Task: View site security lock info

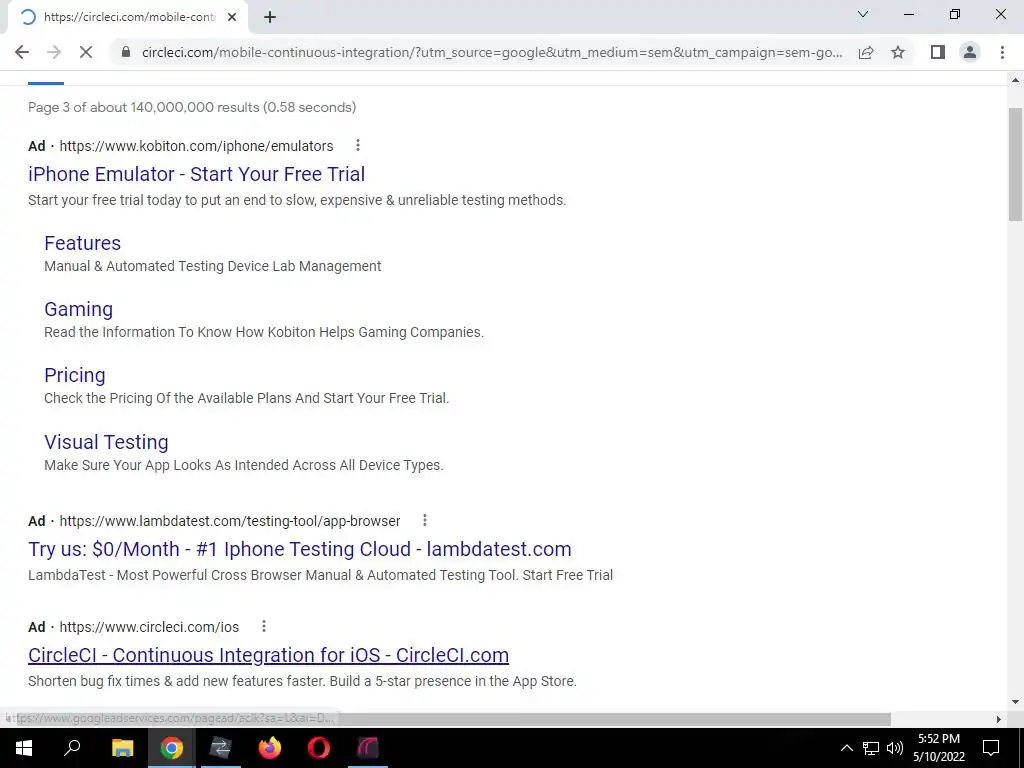Action: coord(126,52)
